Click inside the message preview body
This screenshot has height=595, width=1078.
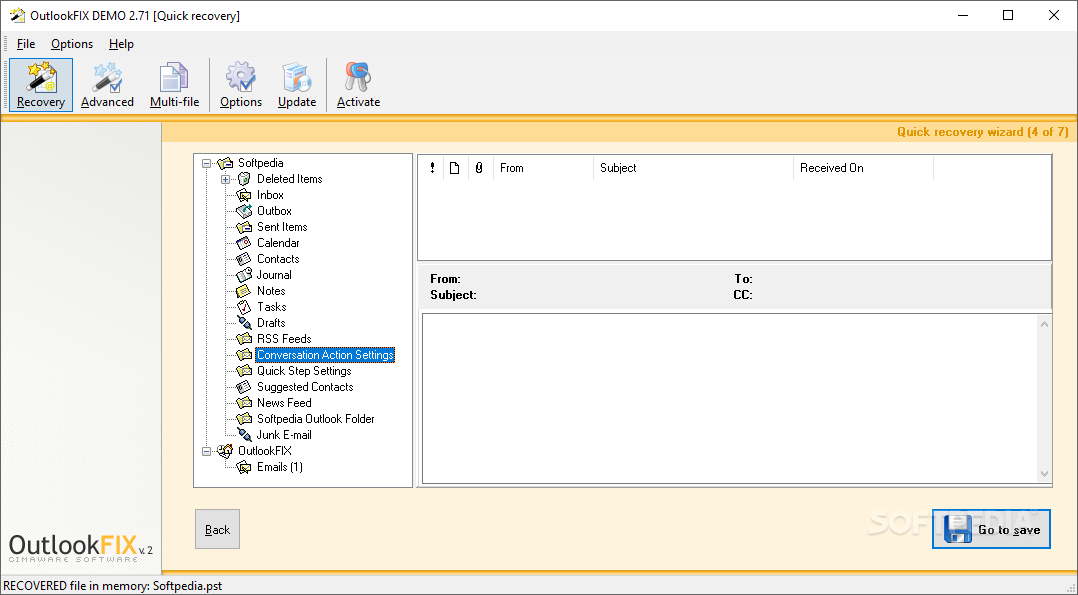pyautogui.click(x=729, y=398)
